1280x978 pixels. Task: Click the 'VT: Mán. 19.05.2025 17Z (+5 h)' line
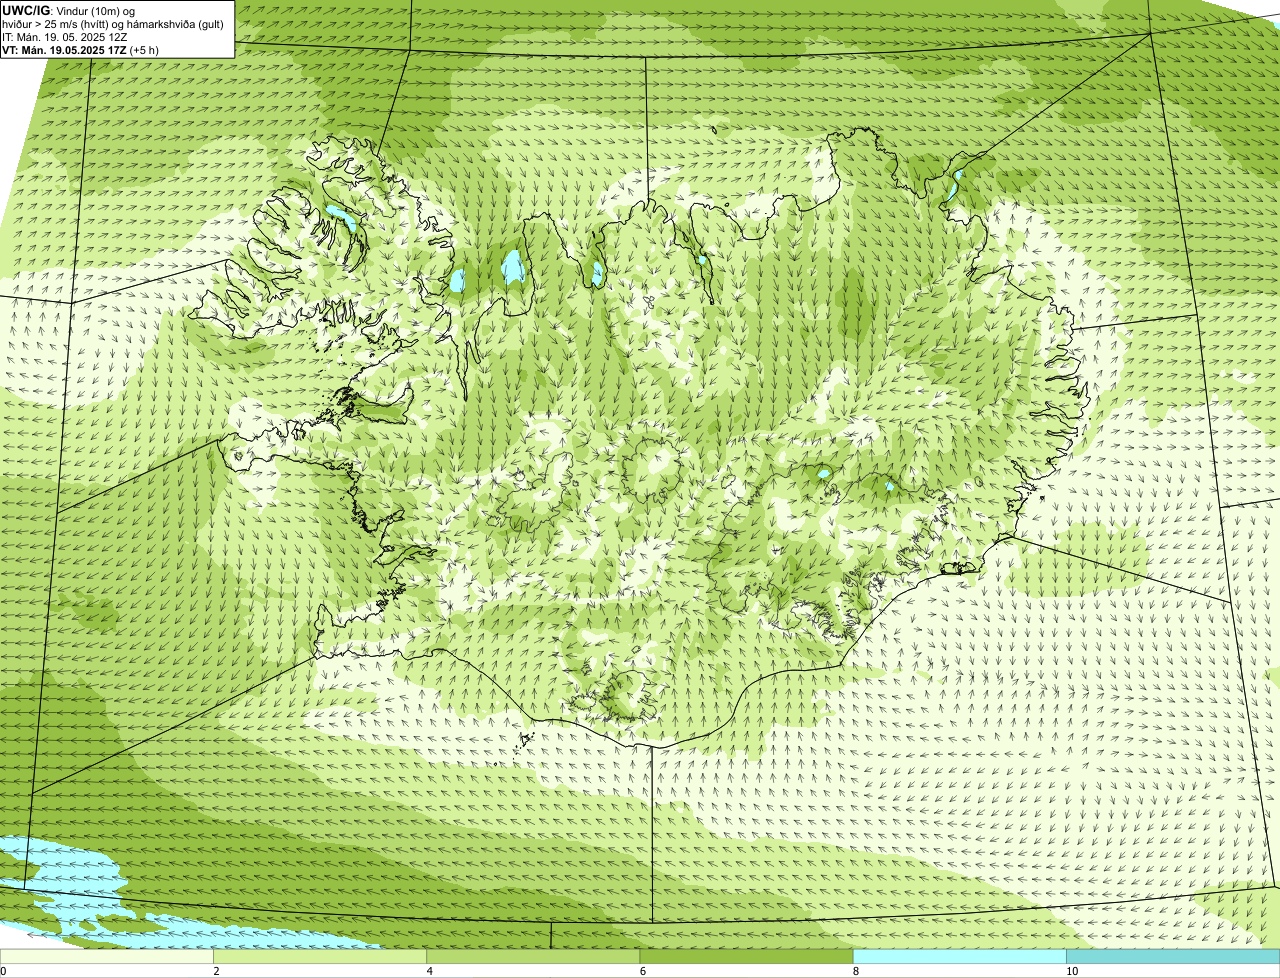81,50
